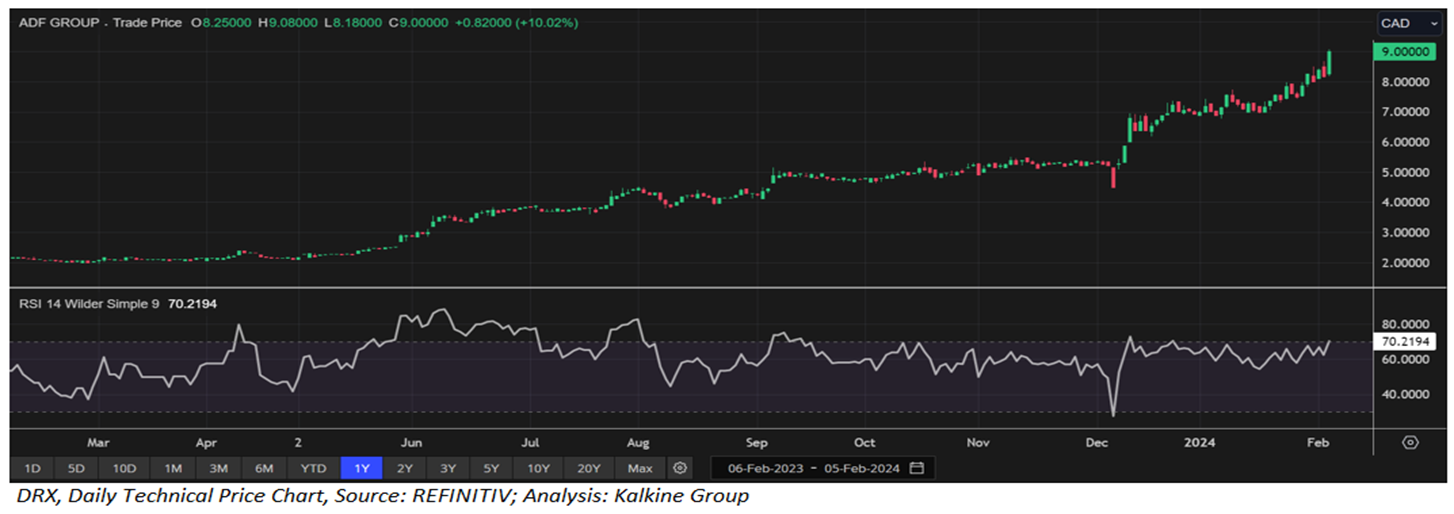Viewport: 1454px width, 514px height.
Task: Select the 3Y time range
Action: 448,468
